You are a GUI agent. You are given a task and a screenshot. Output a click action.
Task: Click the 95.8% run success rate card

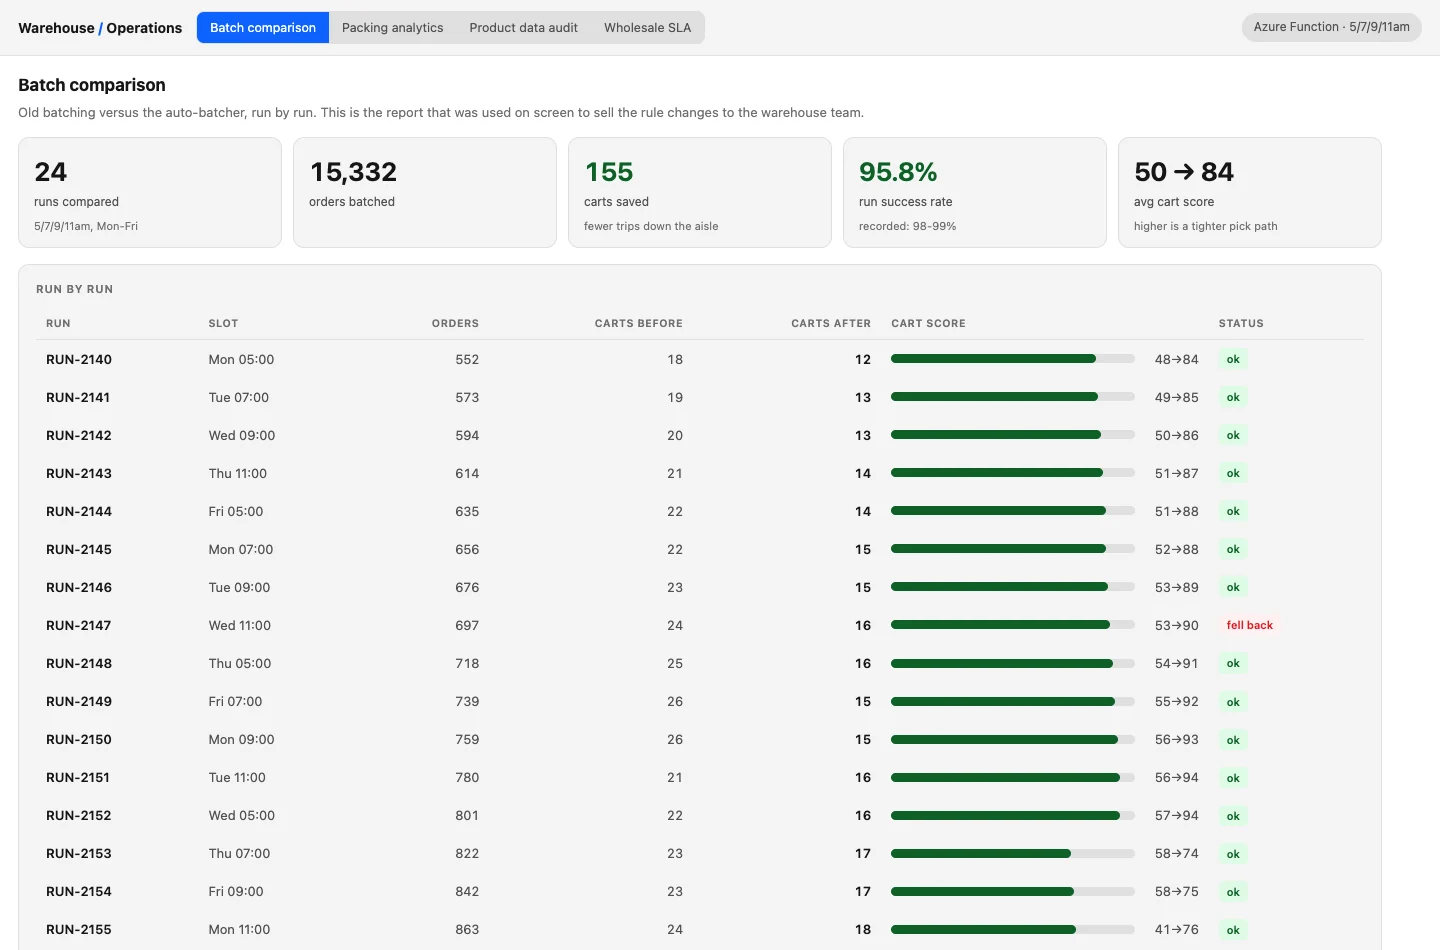click(x=975, y=192)
